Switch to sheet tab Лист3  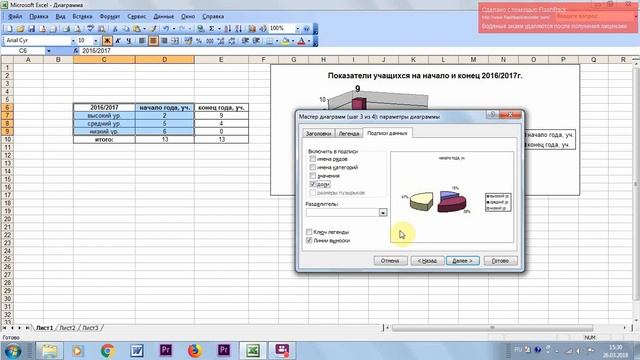90,328
